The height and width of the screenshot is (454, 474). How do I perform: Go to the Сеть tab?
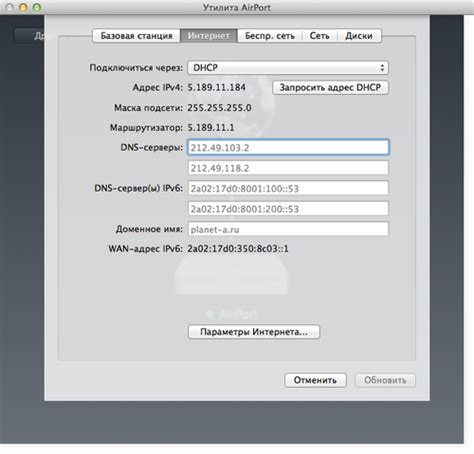coord(320,36)
